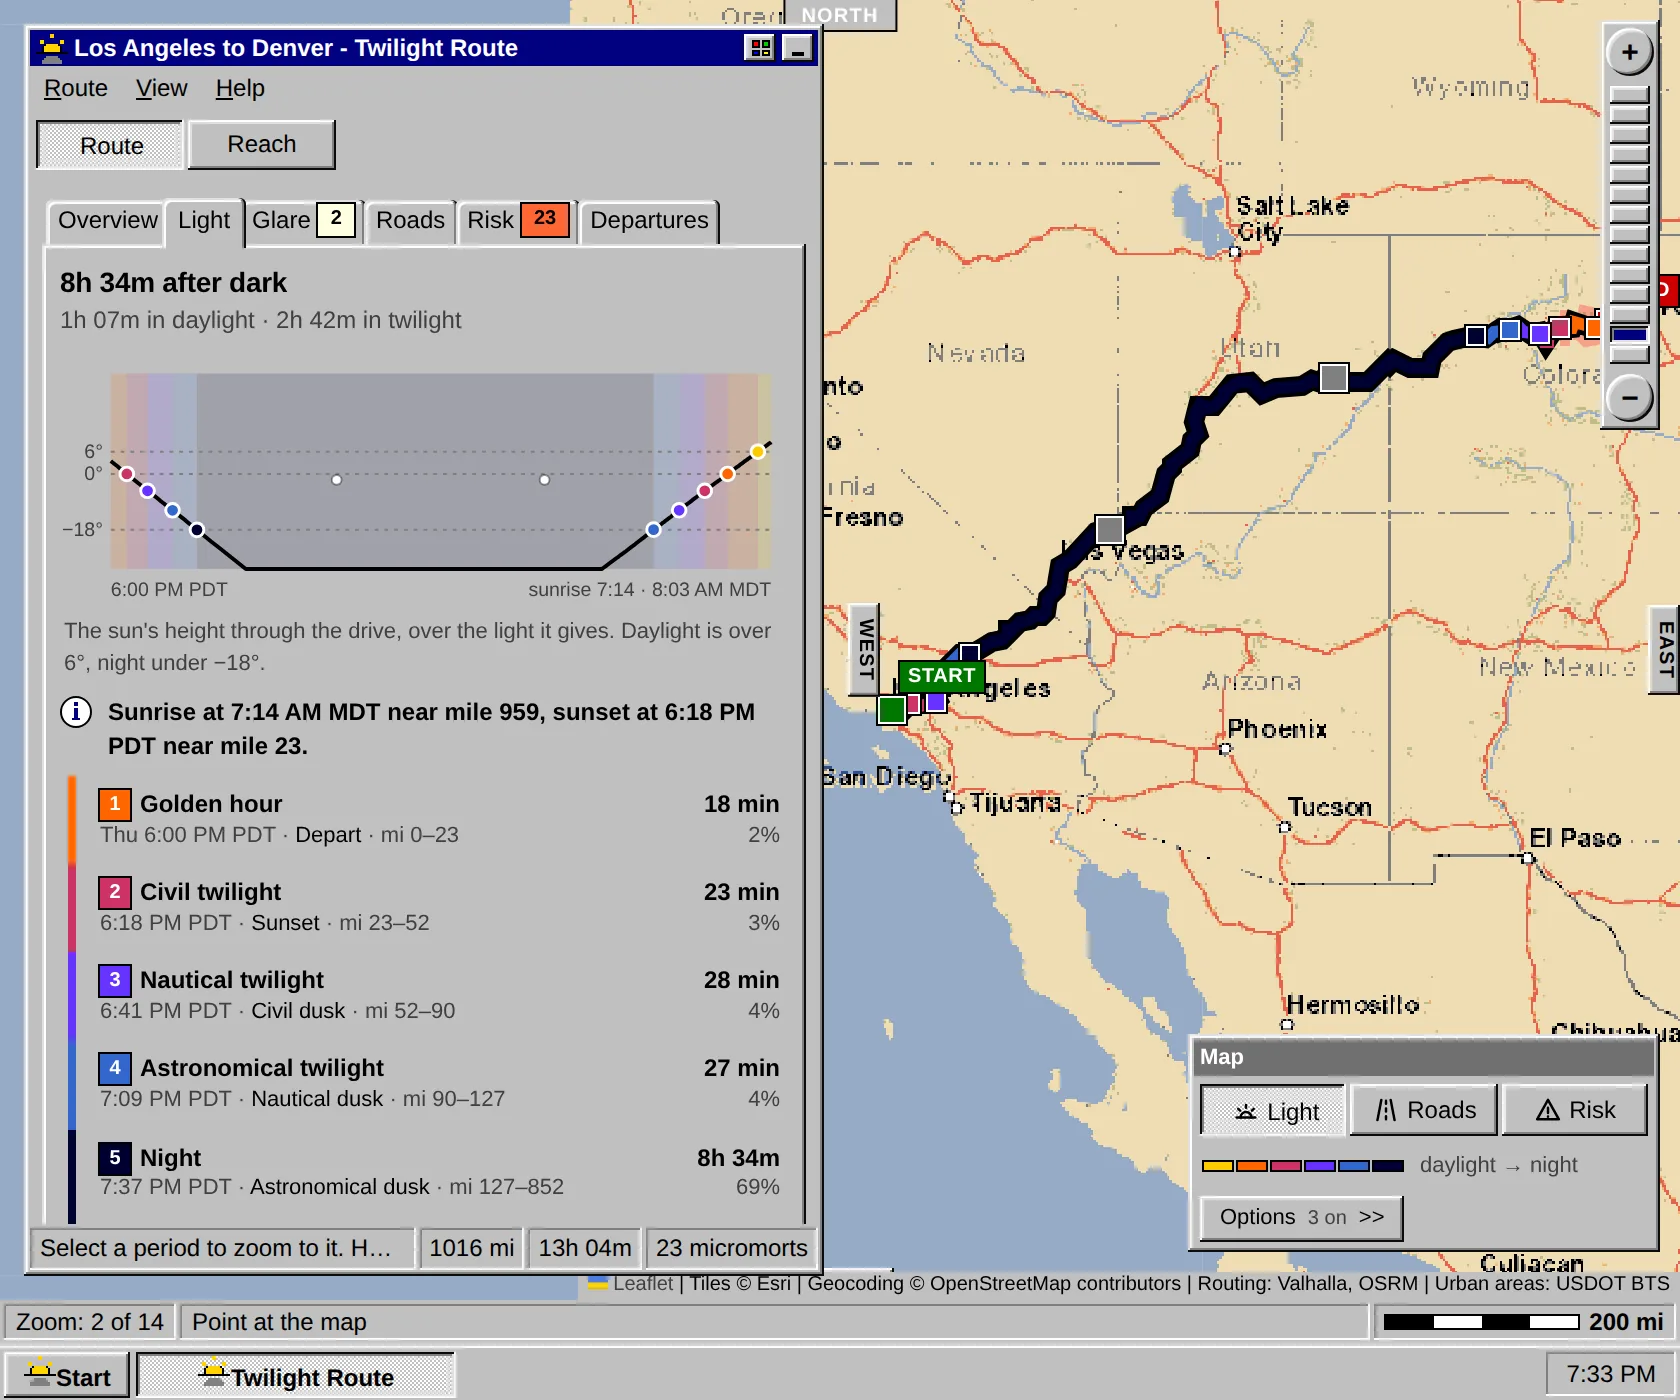Screen dimensions: 1680x1400
Task: Click the zoom in plus button on map
Action: pos(1629,52)
